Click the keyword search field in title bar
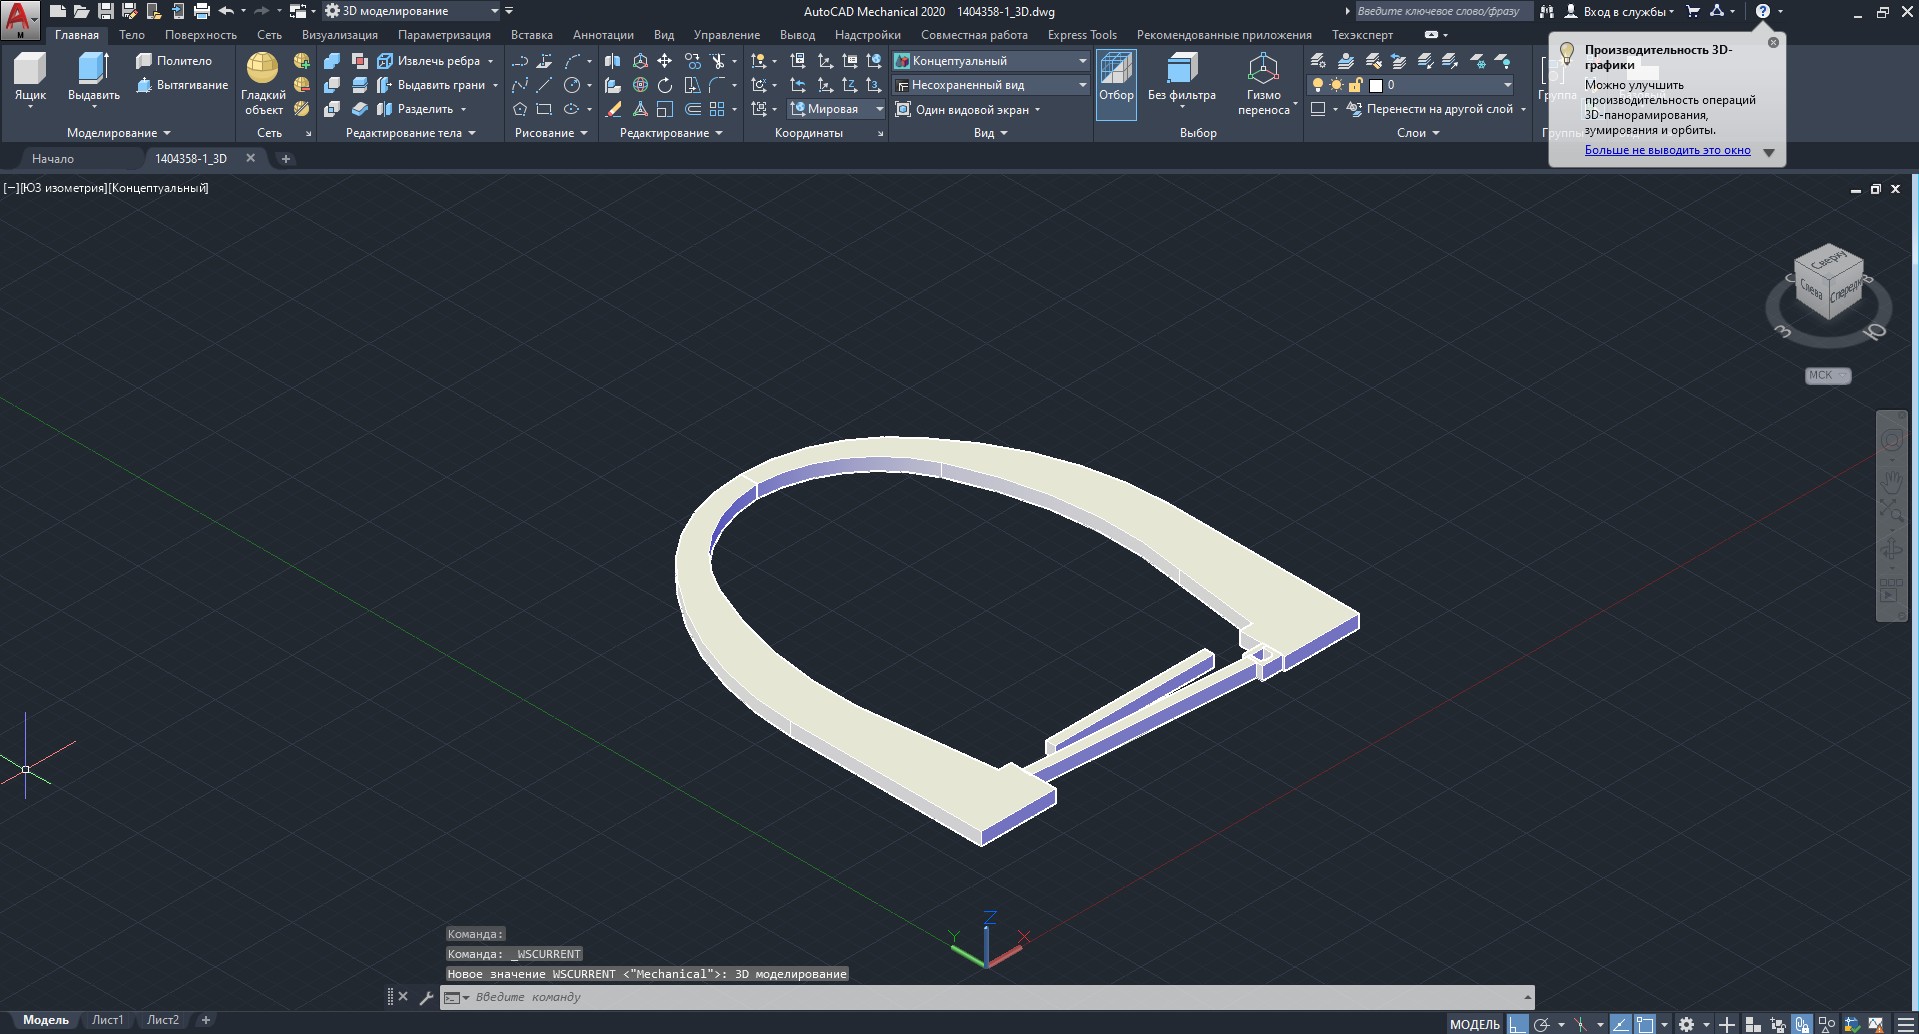Image resolution: width=1919 pixels, height=1034 pixels. 1443,11
